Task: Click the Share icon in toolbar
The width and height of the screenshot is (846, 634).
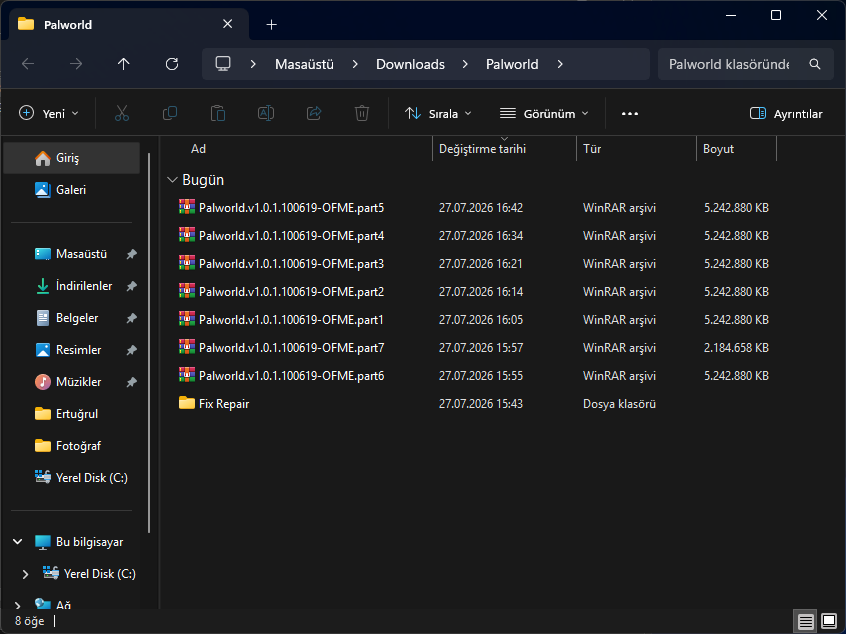Action: [x=314, y=113]
